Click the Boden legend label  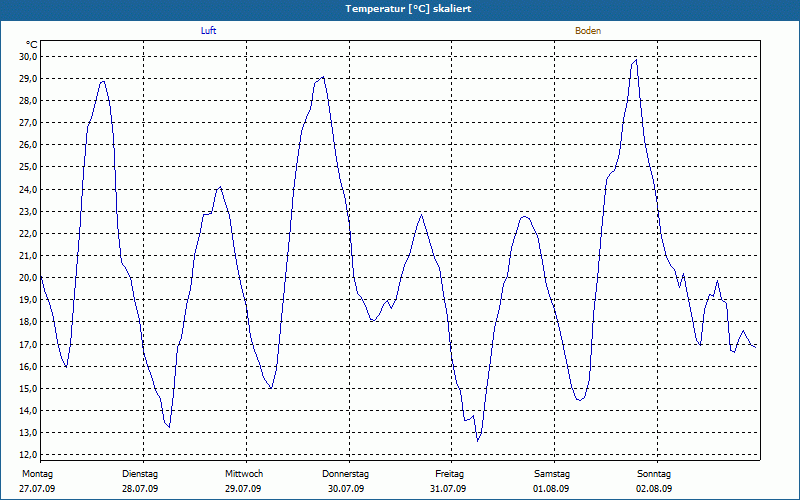[588, 31]
